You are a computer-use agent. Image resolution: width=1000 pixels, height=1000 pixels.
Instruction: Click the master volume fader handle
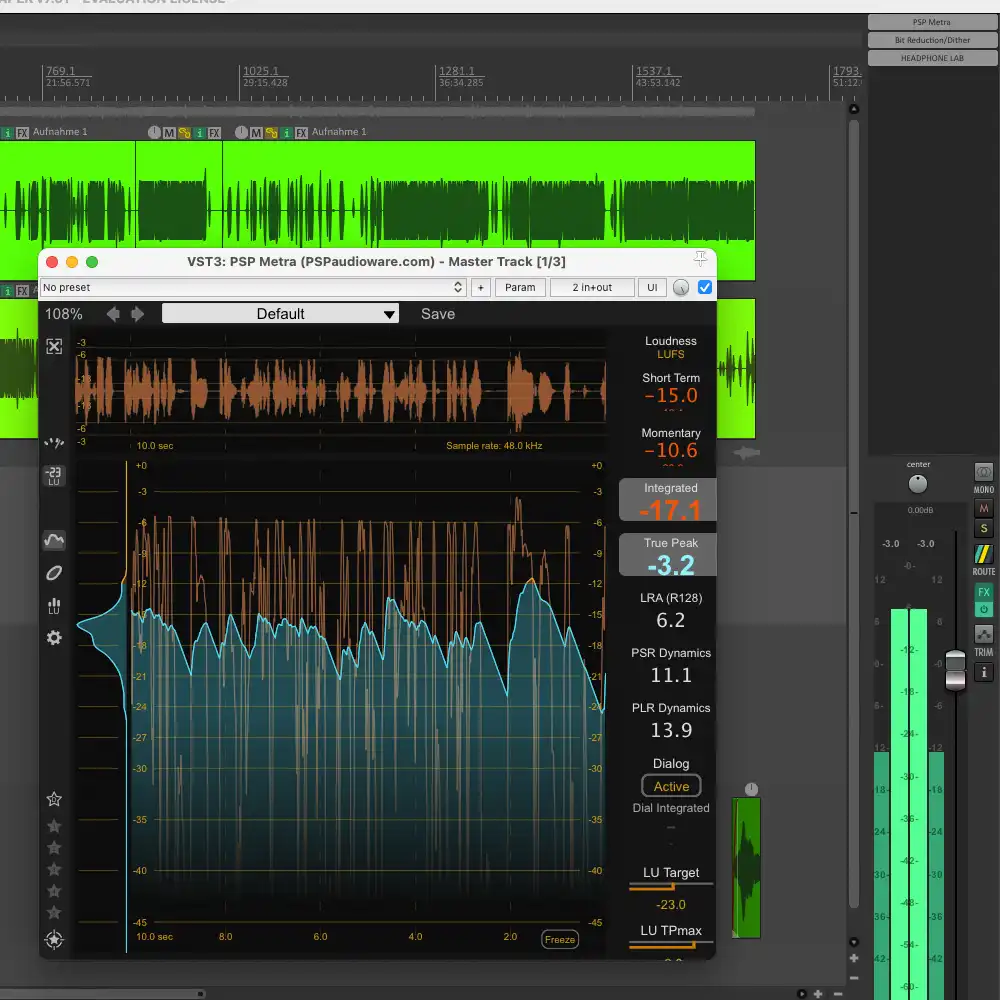coord(955,670)
